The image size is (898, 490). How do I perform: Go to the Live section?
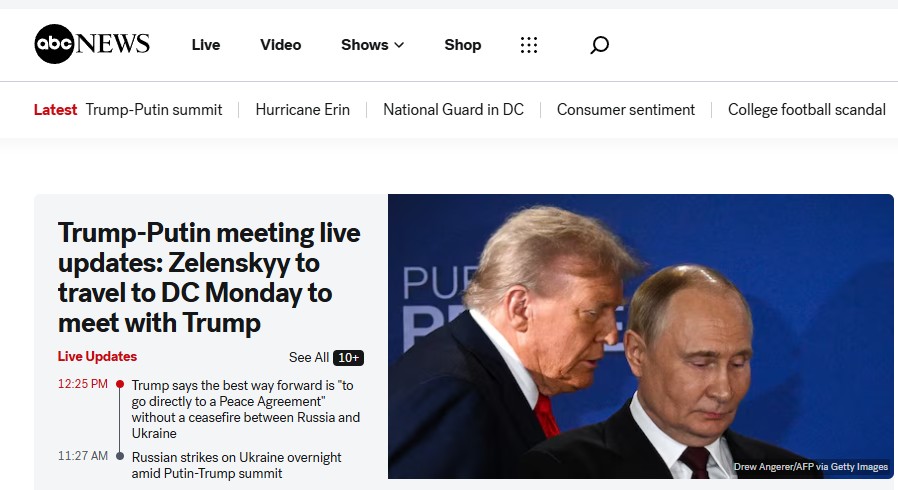206,45
